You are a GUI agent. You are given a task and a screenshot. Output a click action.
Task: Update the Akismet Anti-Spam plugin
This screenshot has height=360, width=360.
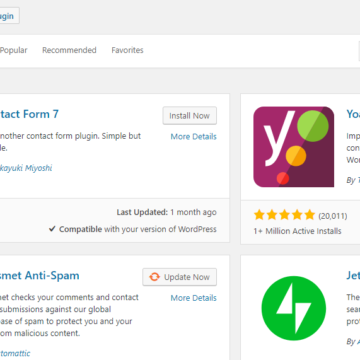[x=180, y=277]
